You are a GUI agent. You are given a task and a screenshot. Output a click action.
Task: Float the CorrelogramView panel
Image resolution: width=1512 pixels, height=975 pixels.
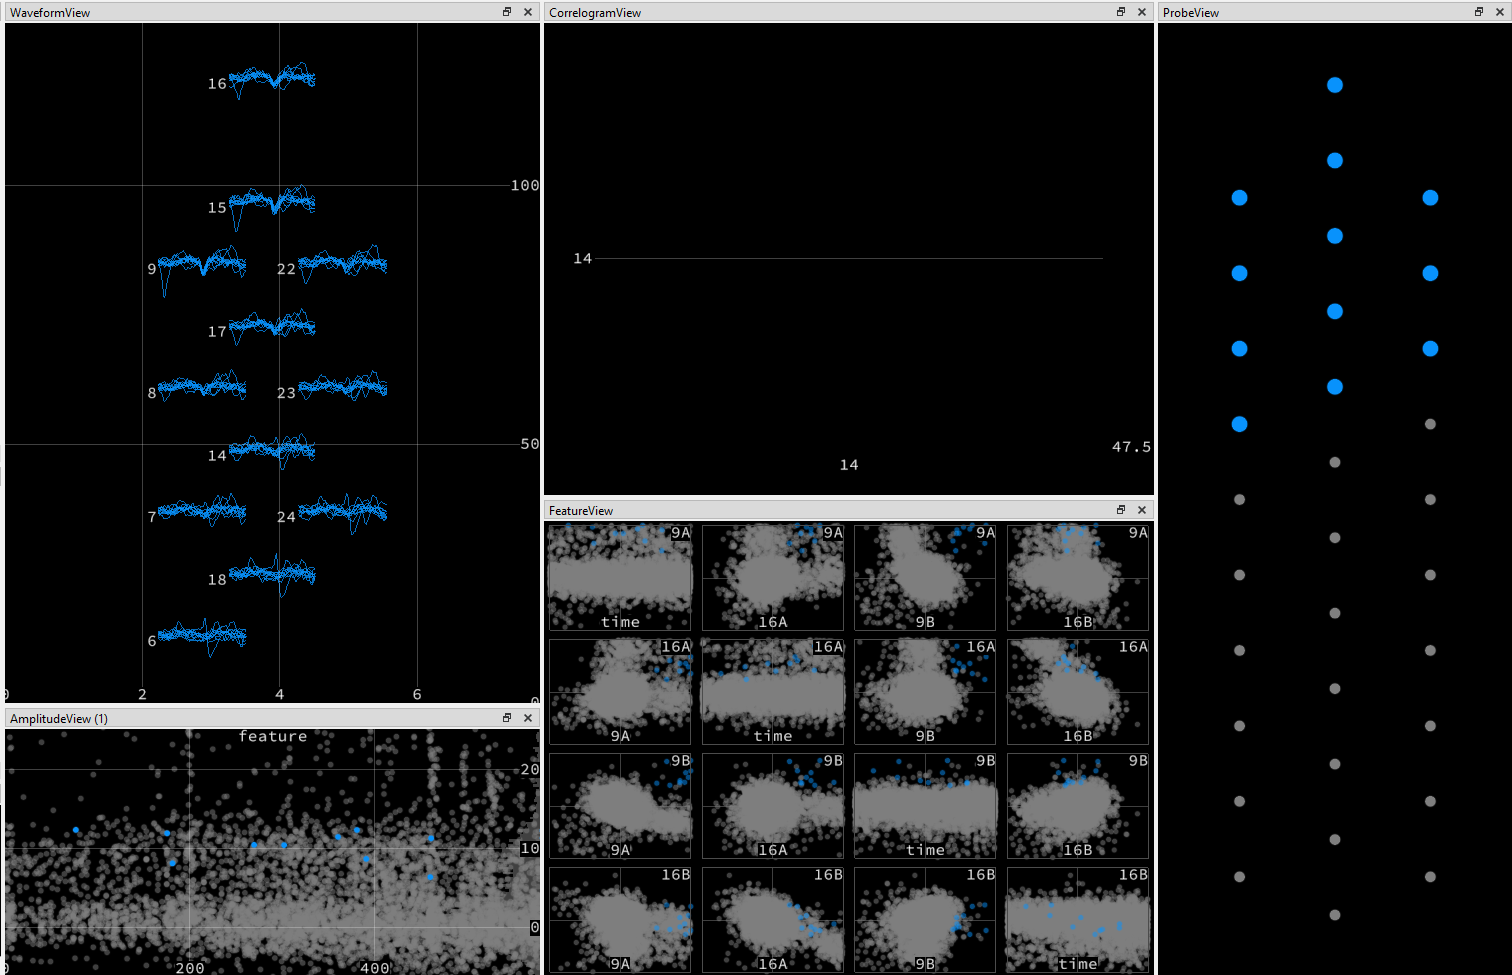click(1120, 12)
